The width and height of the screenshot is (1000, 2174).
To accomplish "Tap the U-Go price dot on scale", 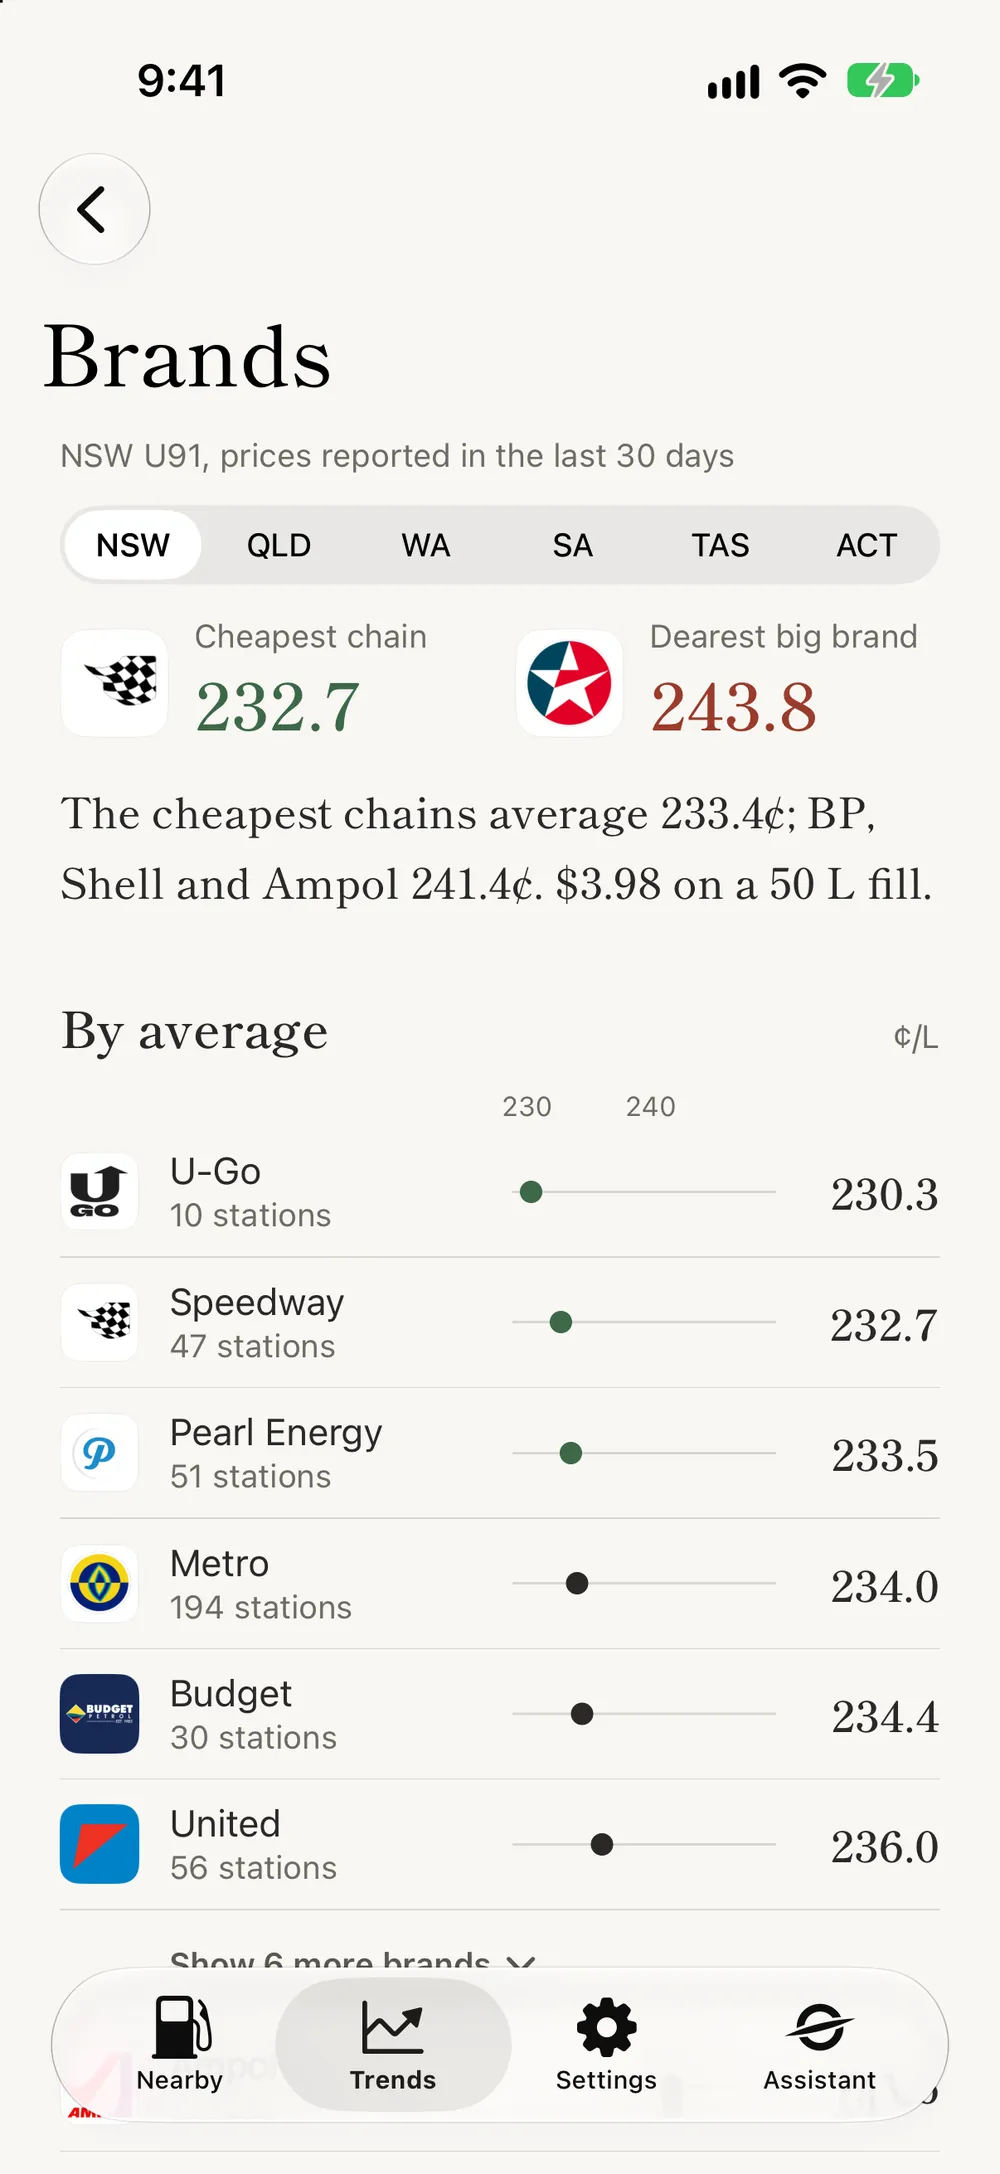I will coord(531,1192).
